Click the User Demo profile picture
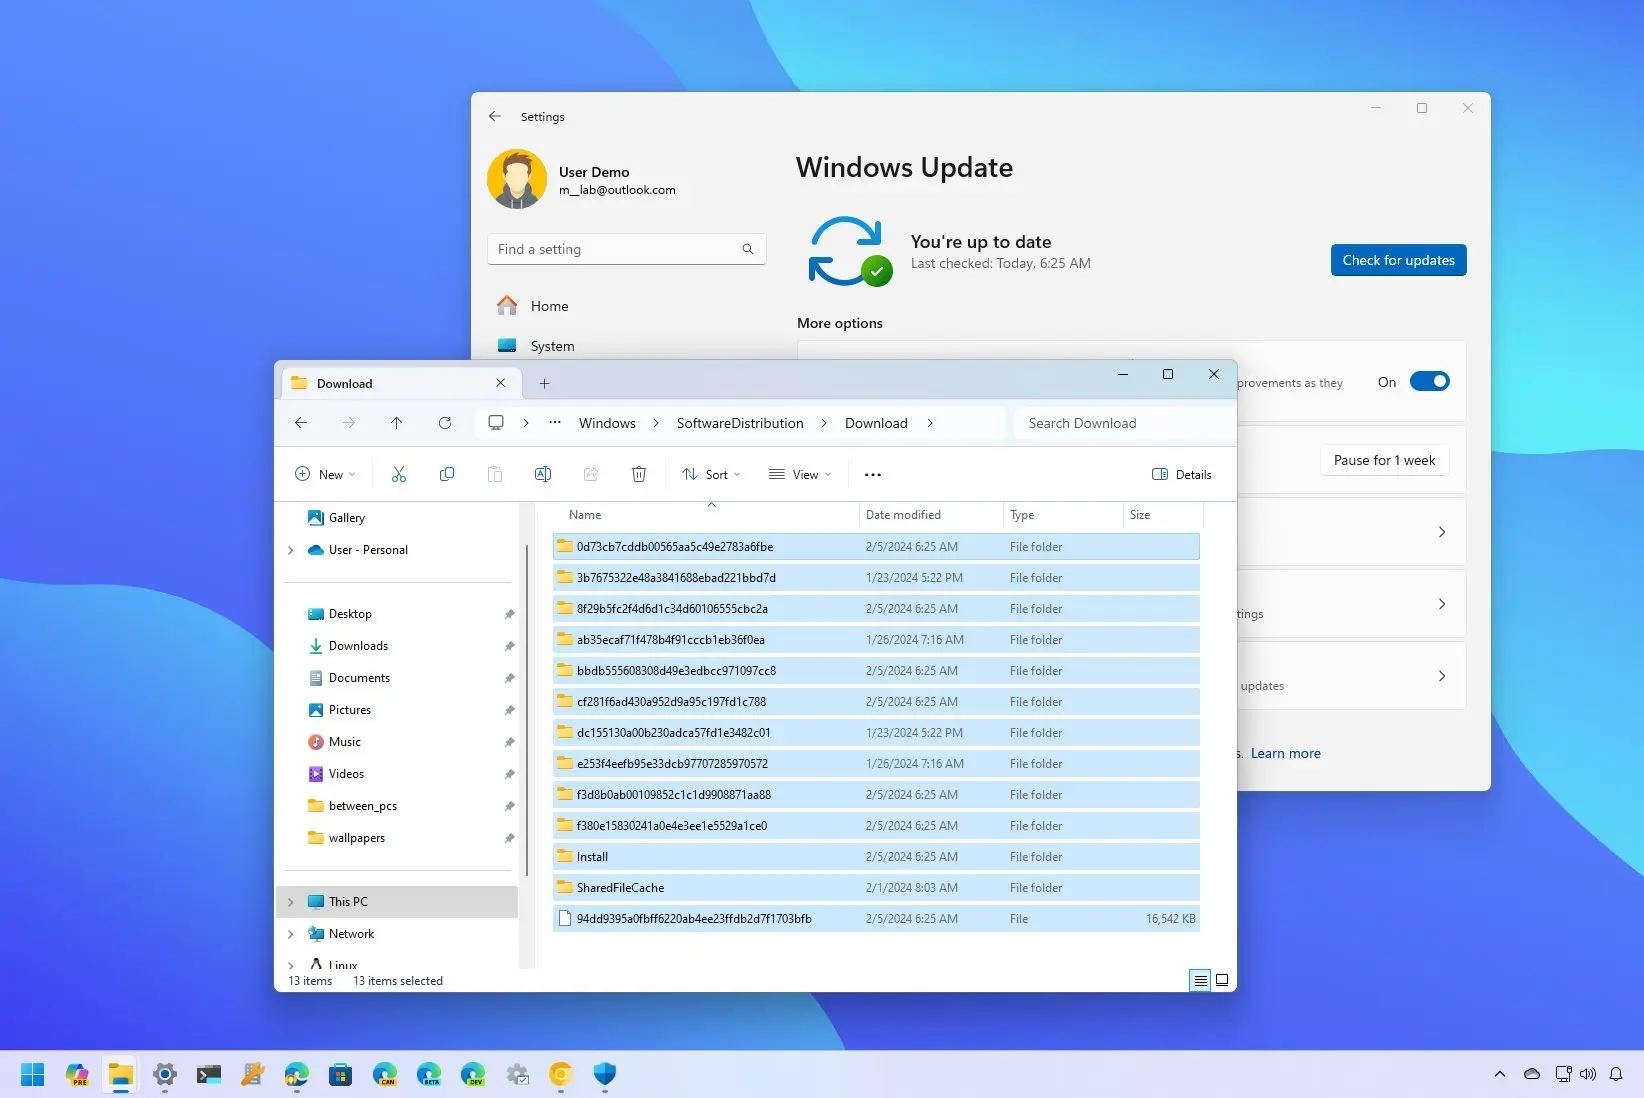This screenshot has width=1644, height=1098. click(x=517, y=180)
